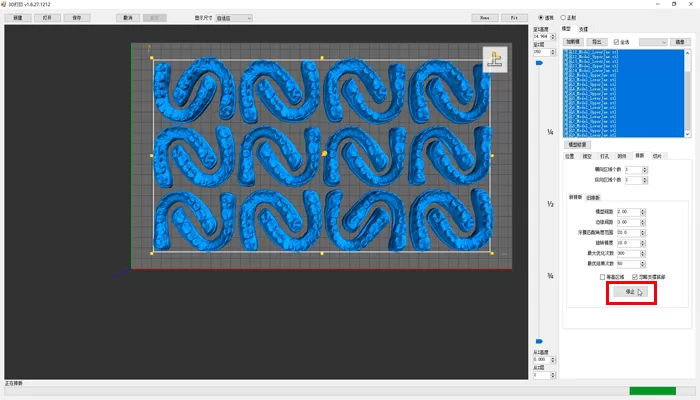
Task: Click the 最大优化次数 input field
Action: 627,253
